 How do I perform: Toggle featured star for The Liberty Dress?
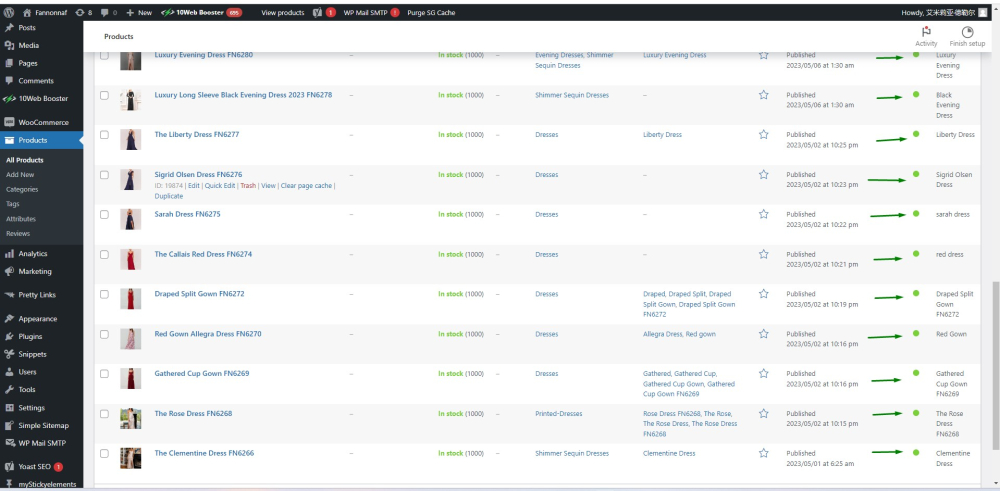pyautogui.click(x=763, y=135)
